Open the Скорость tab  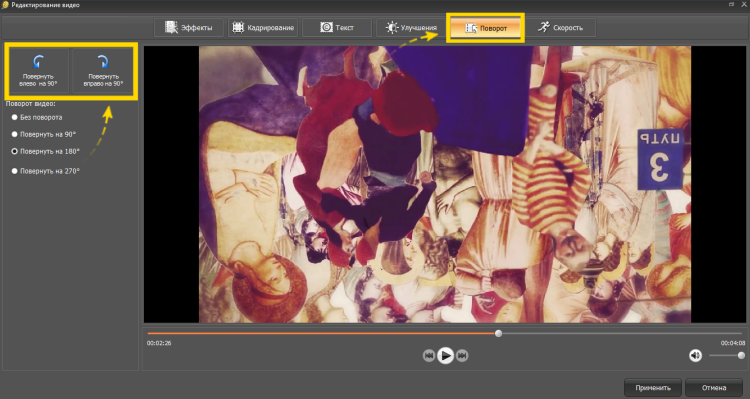coord(560,28)
